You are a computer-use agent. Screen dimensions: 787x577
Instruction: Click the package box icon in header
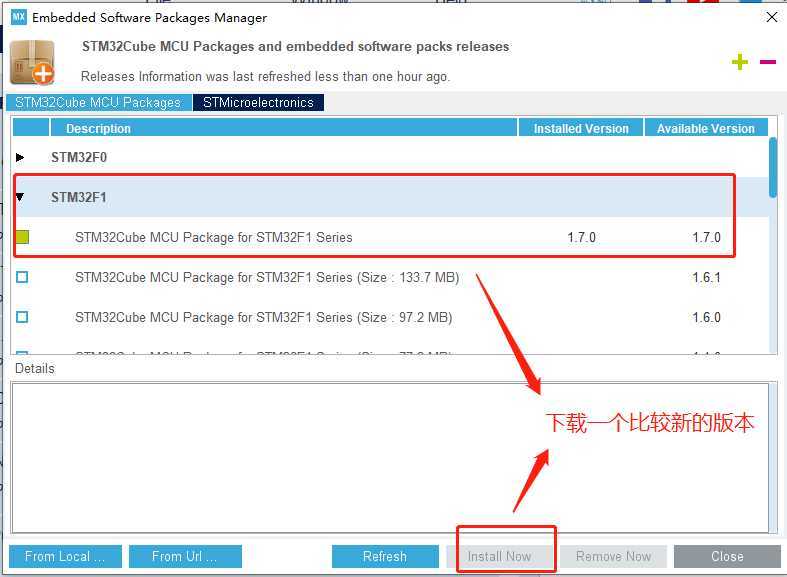32,62
